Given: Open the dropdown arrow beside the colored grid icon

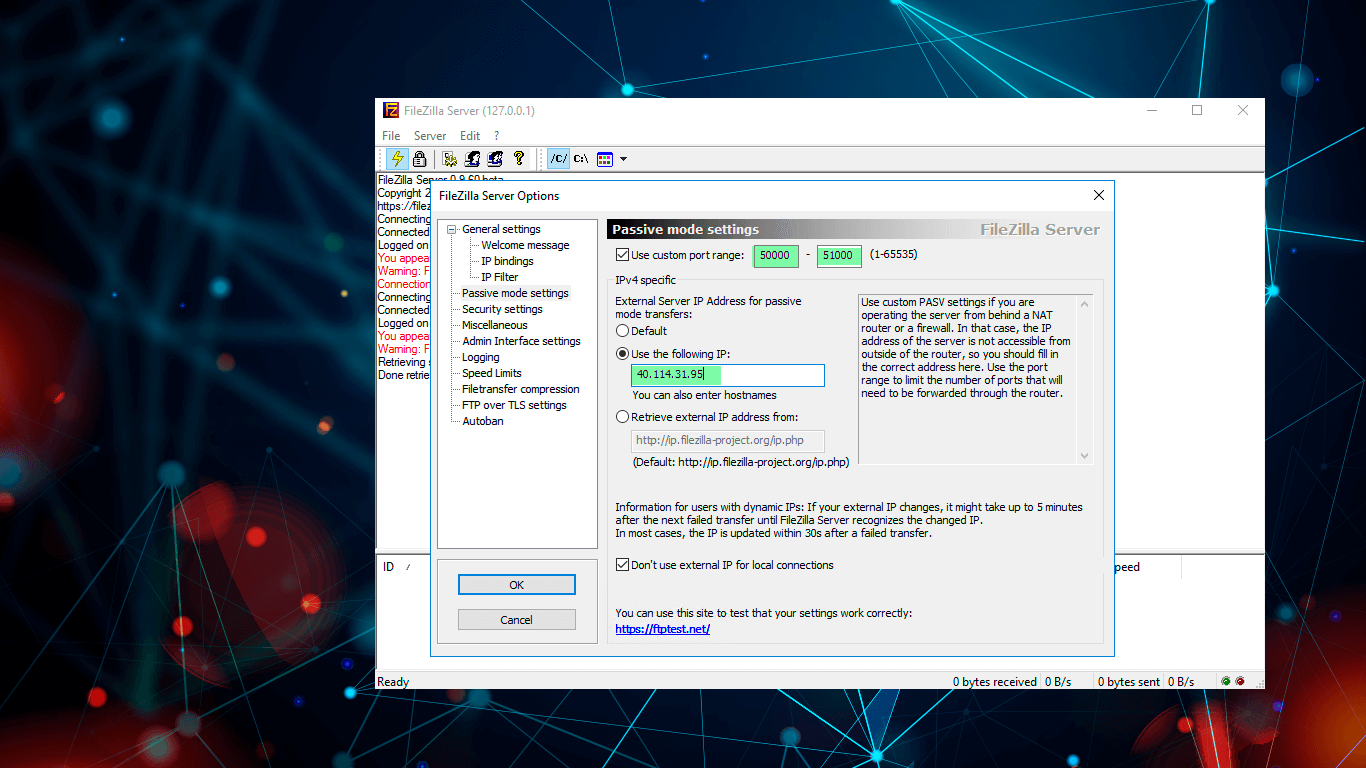Looking at the screenshot, I should click(x=624, y=159).
